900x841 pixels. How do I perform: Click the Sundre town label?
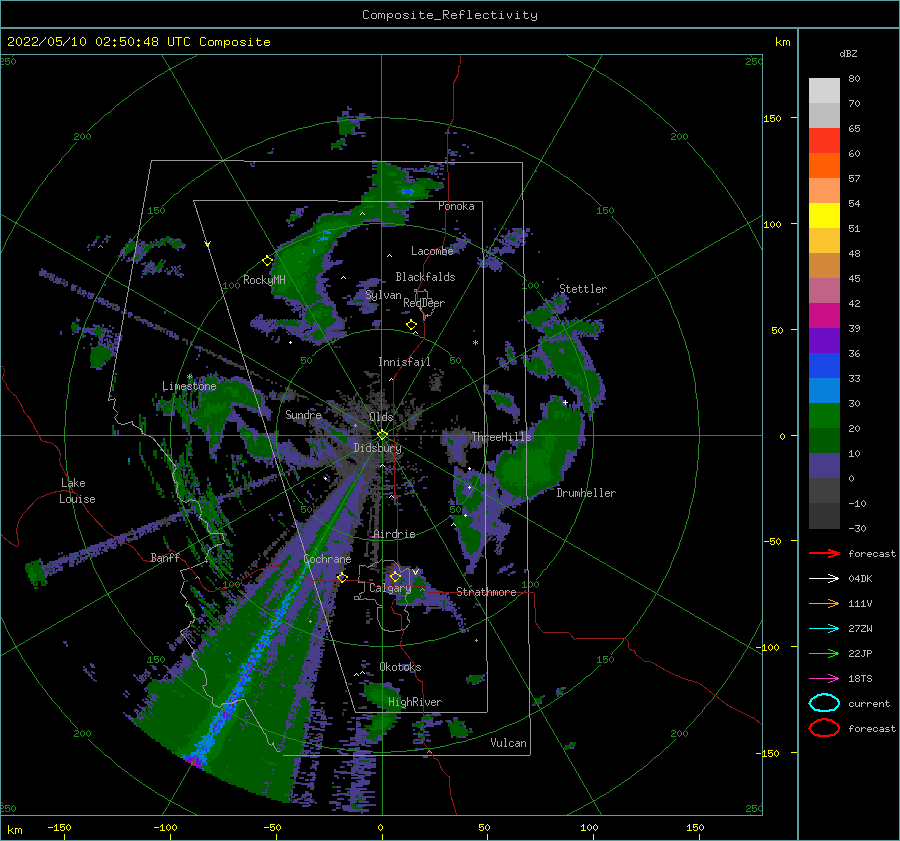[303, 414]
